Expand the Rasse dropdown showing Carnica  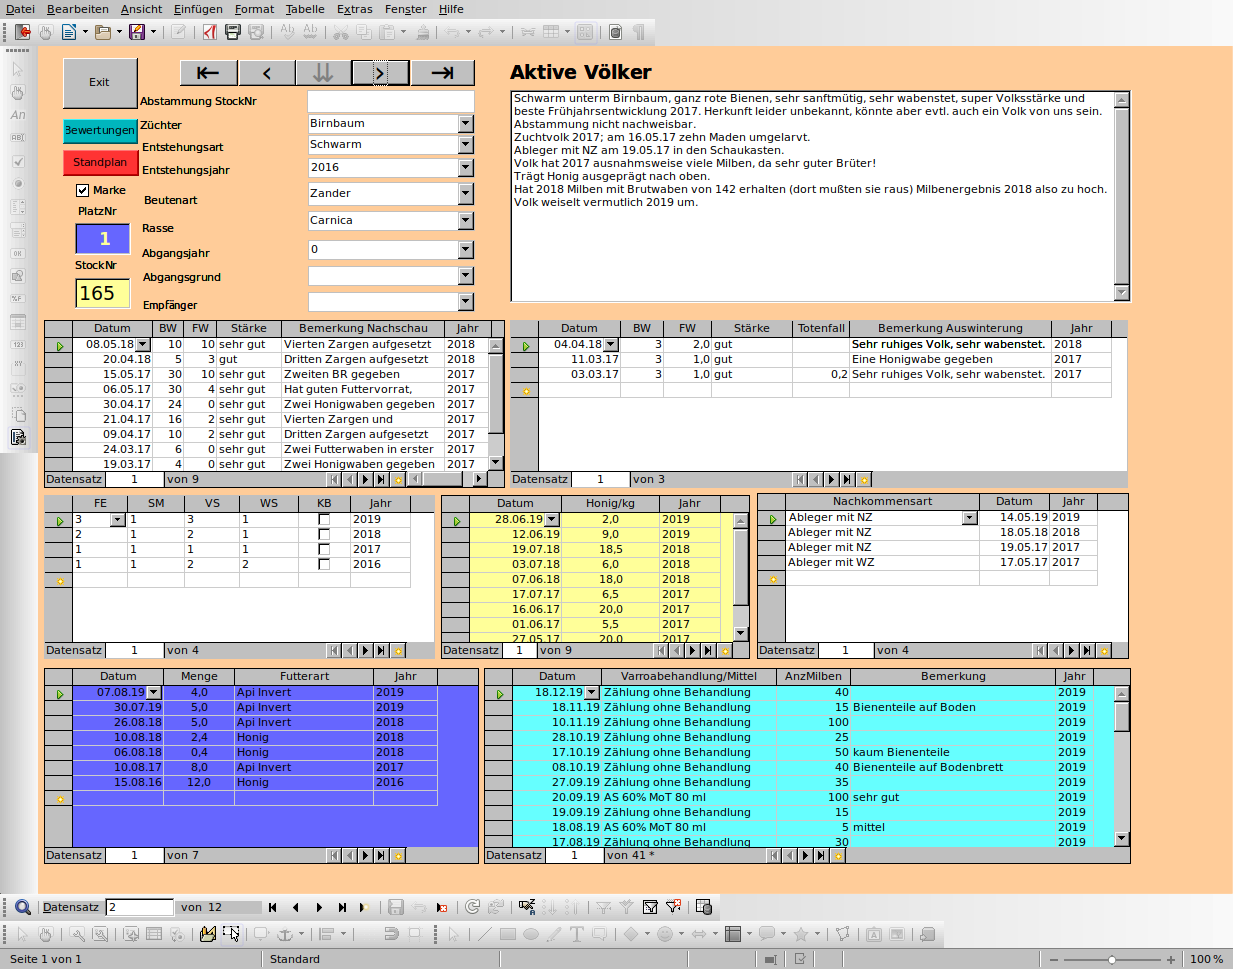click(x=466, y=221)
